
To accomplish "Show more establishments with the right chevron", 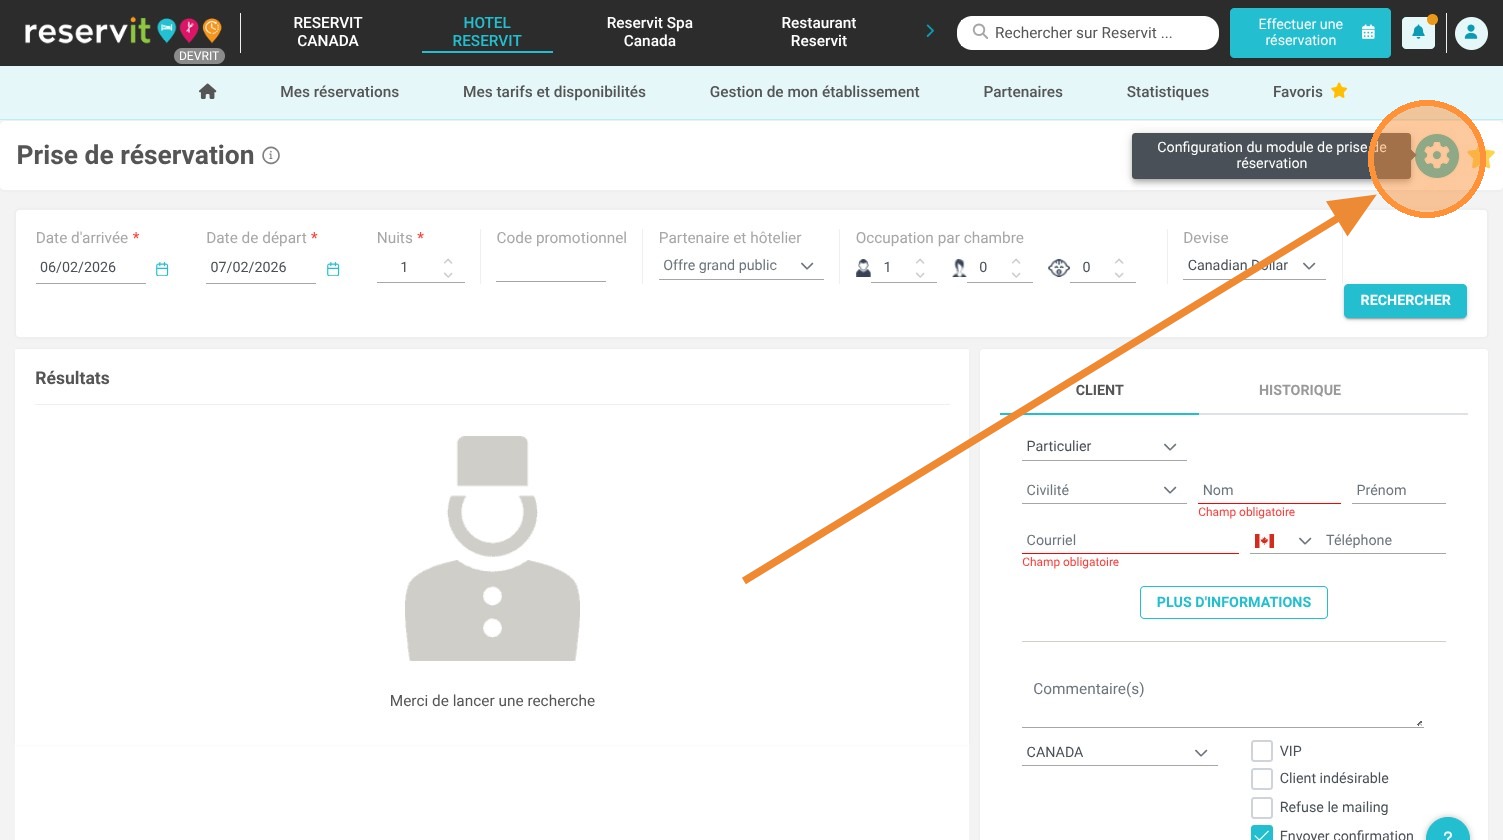I will click(930, 31).
